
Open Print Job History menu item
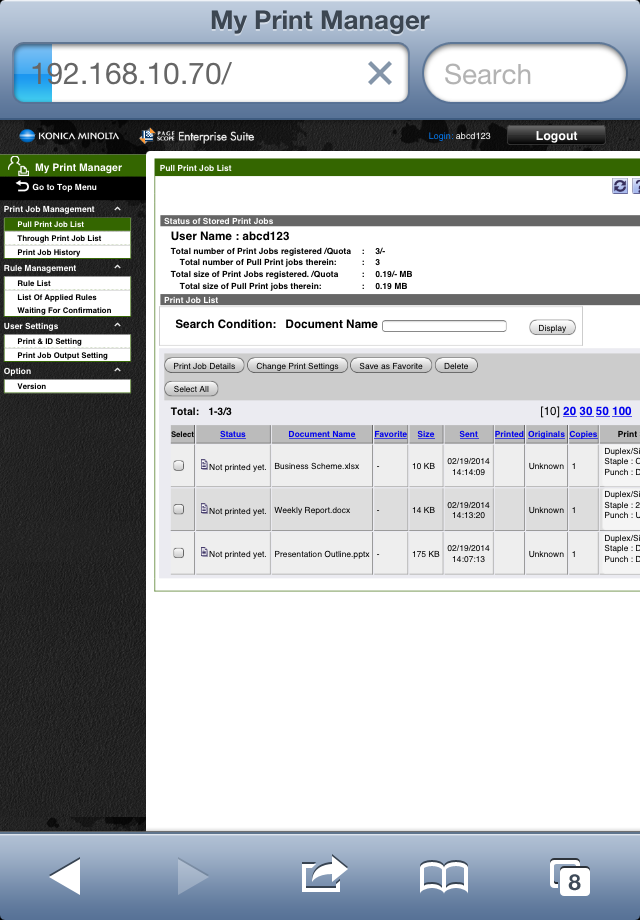coord(67,252)
